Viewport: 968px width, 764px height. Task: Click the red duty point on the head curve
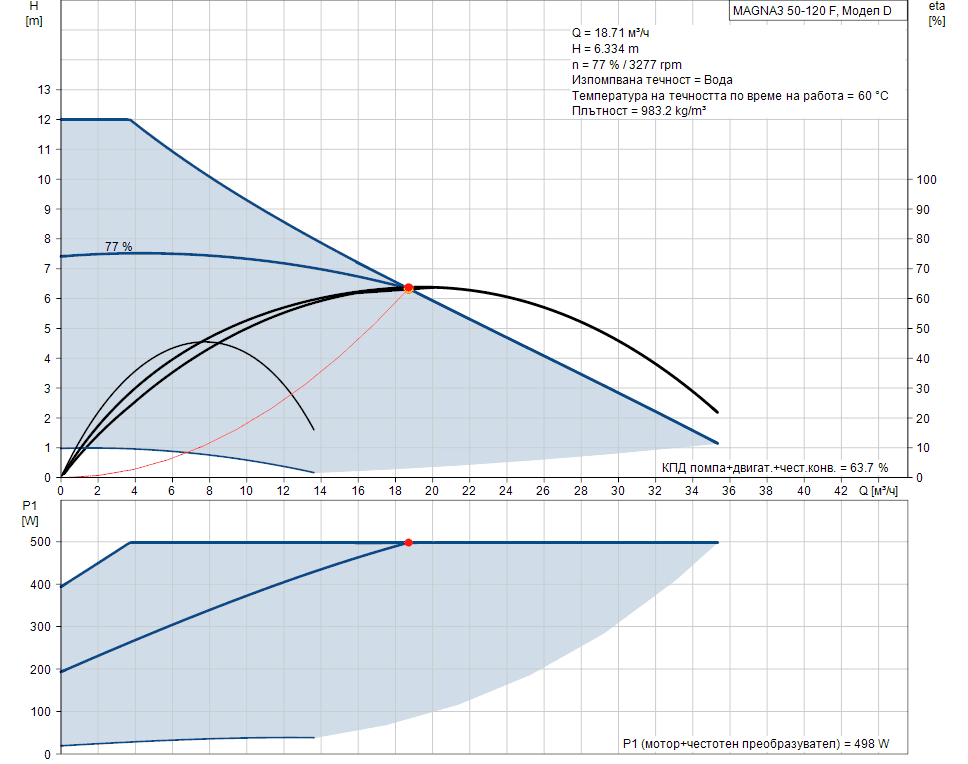pos(408,288)
